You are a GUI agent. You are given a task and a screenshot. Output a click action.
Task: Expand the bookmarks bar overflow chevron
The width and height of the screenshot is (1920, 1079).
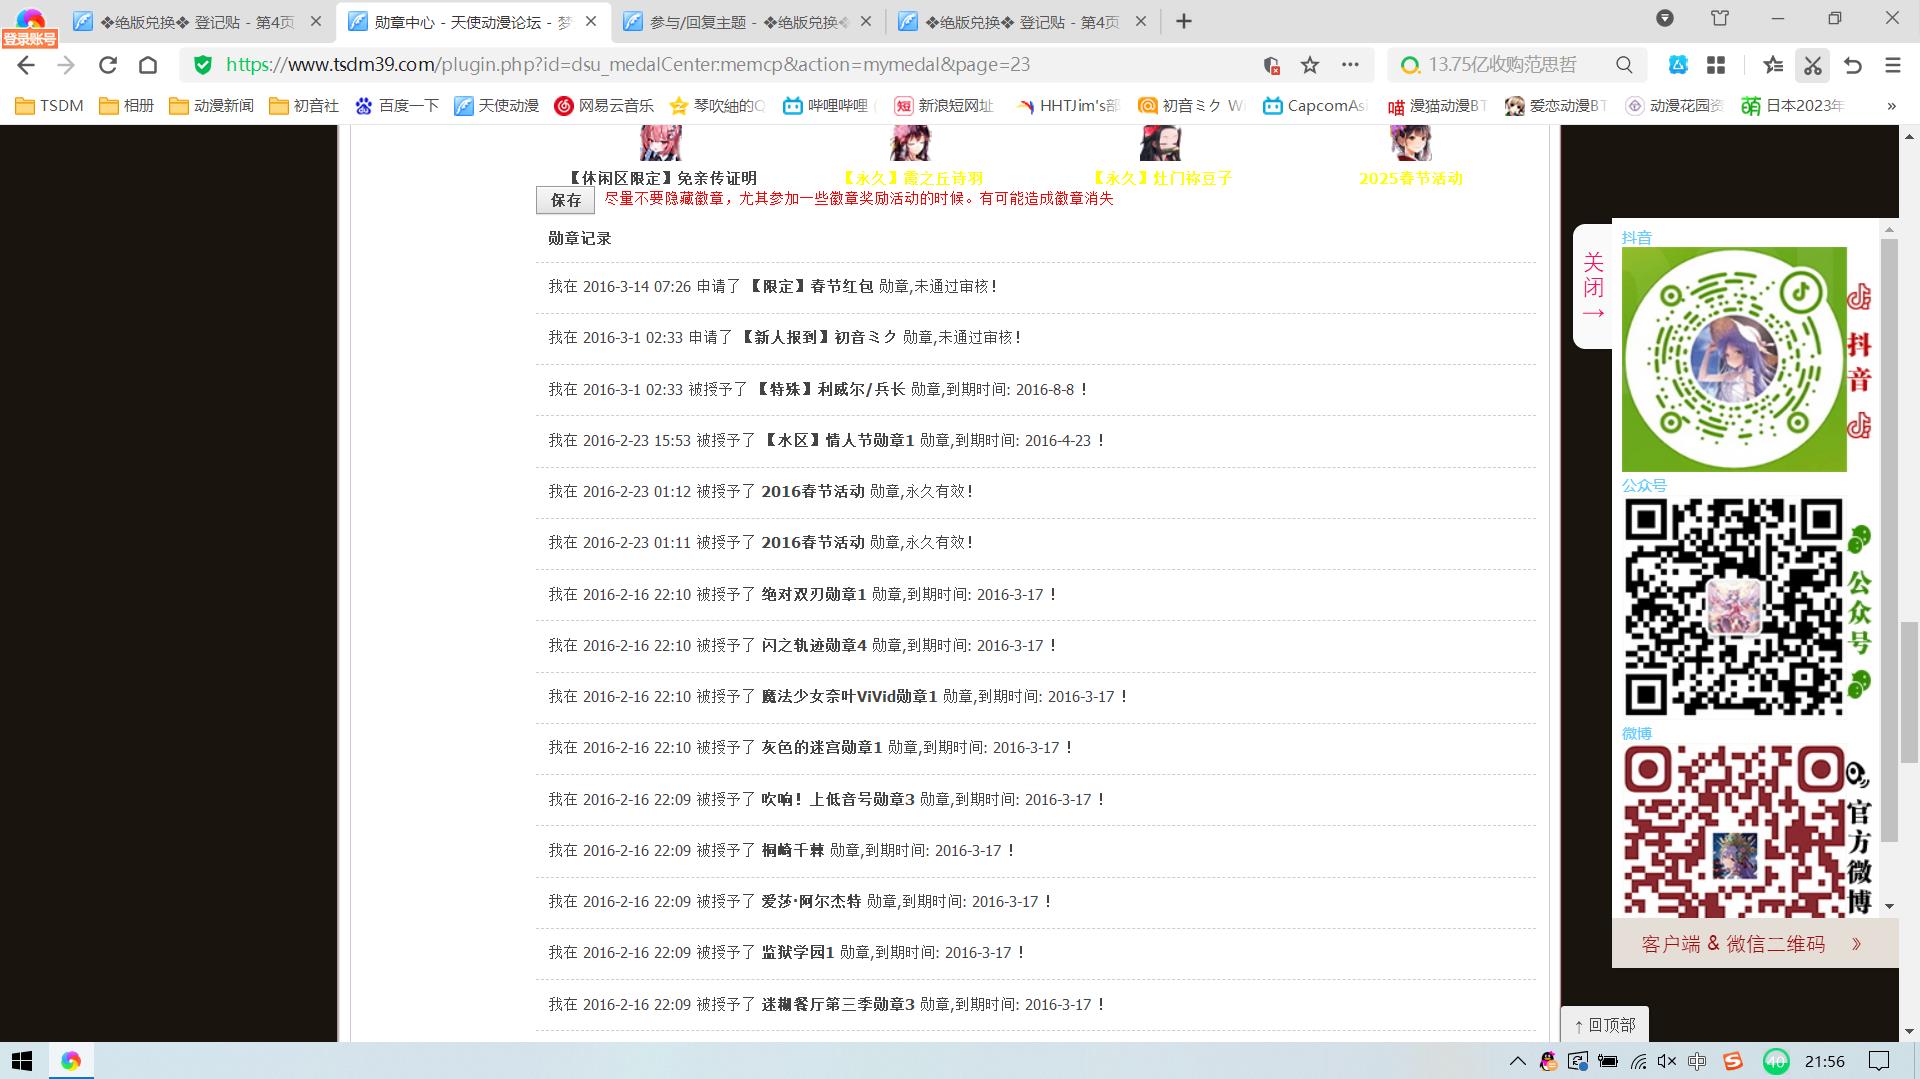(1891, 106)
